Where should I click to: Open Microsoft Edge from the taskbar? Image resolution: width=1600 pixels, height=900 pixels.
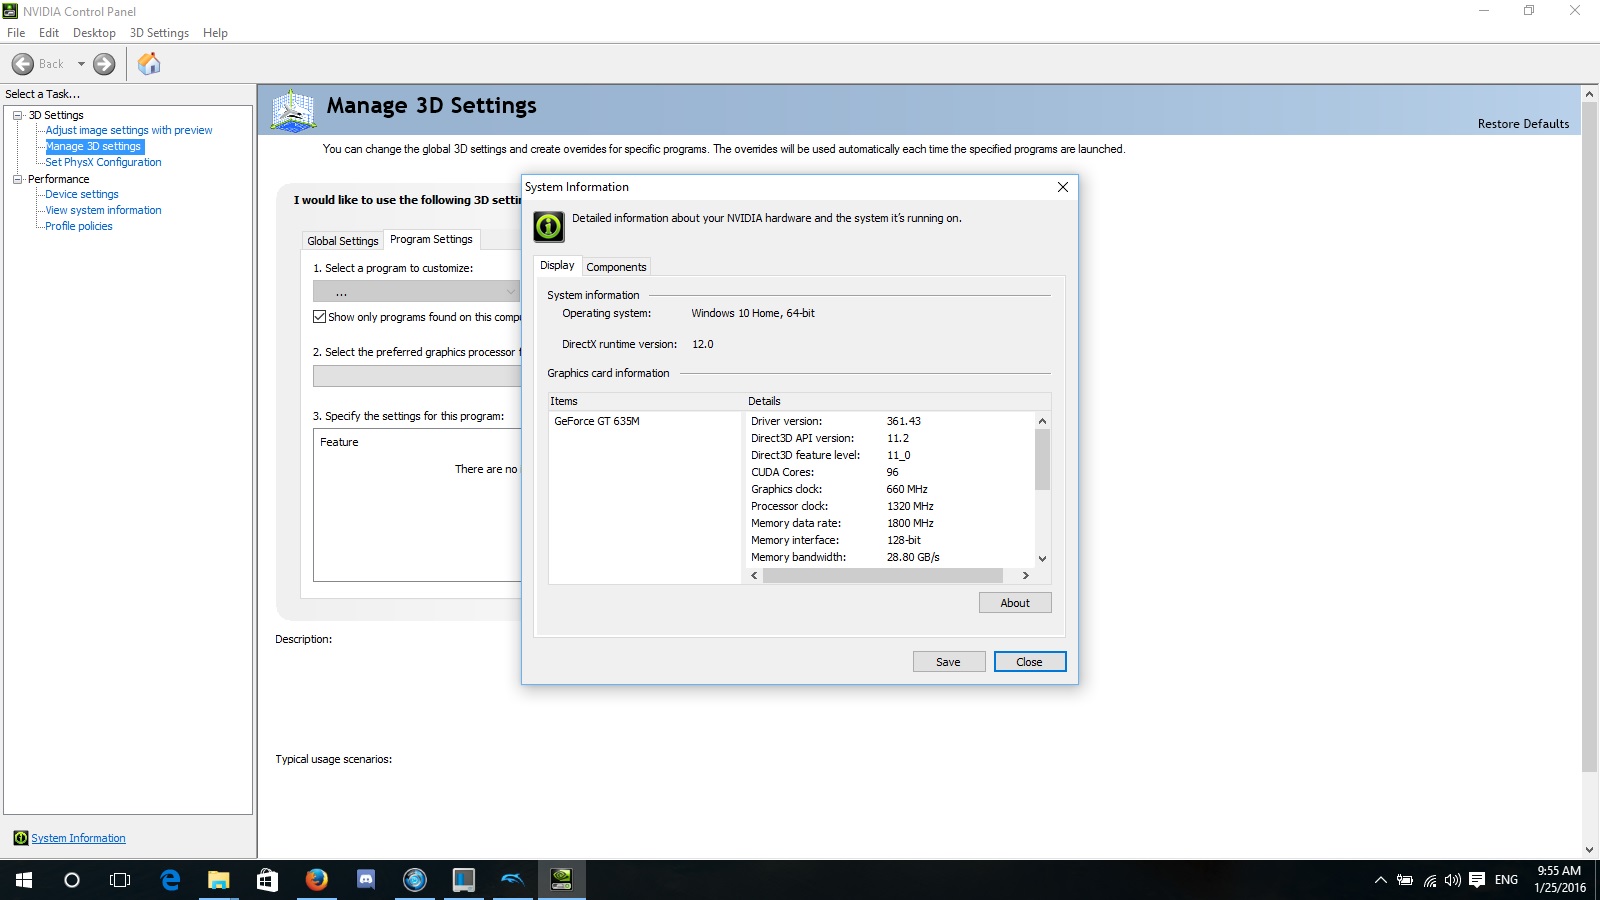click(x=170, y=880)
